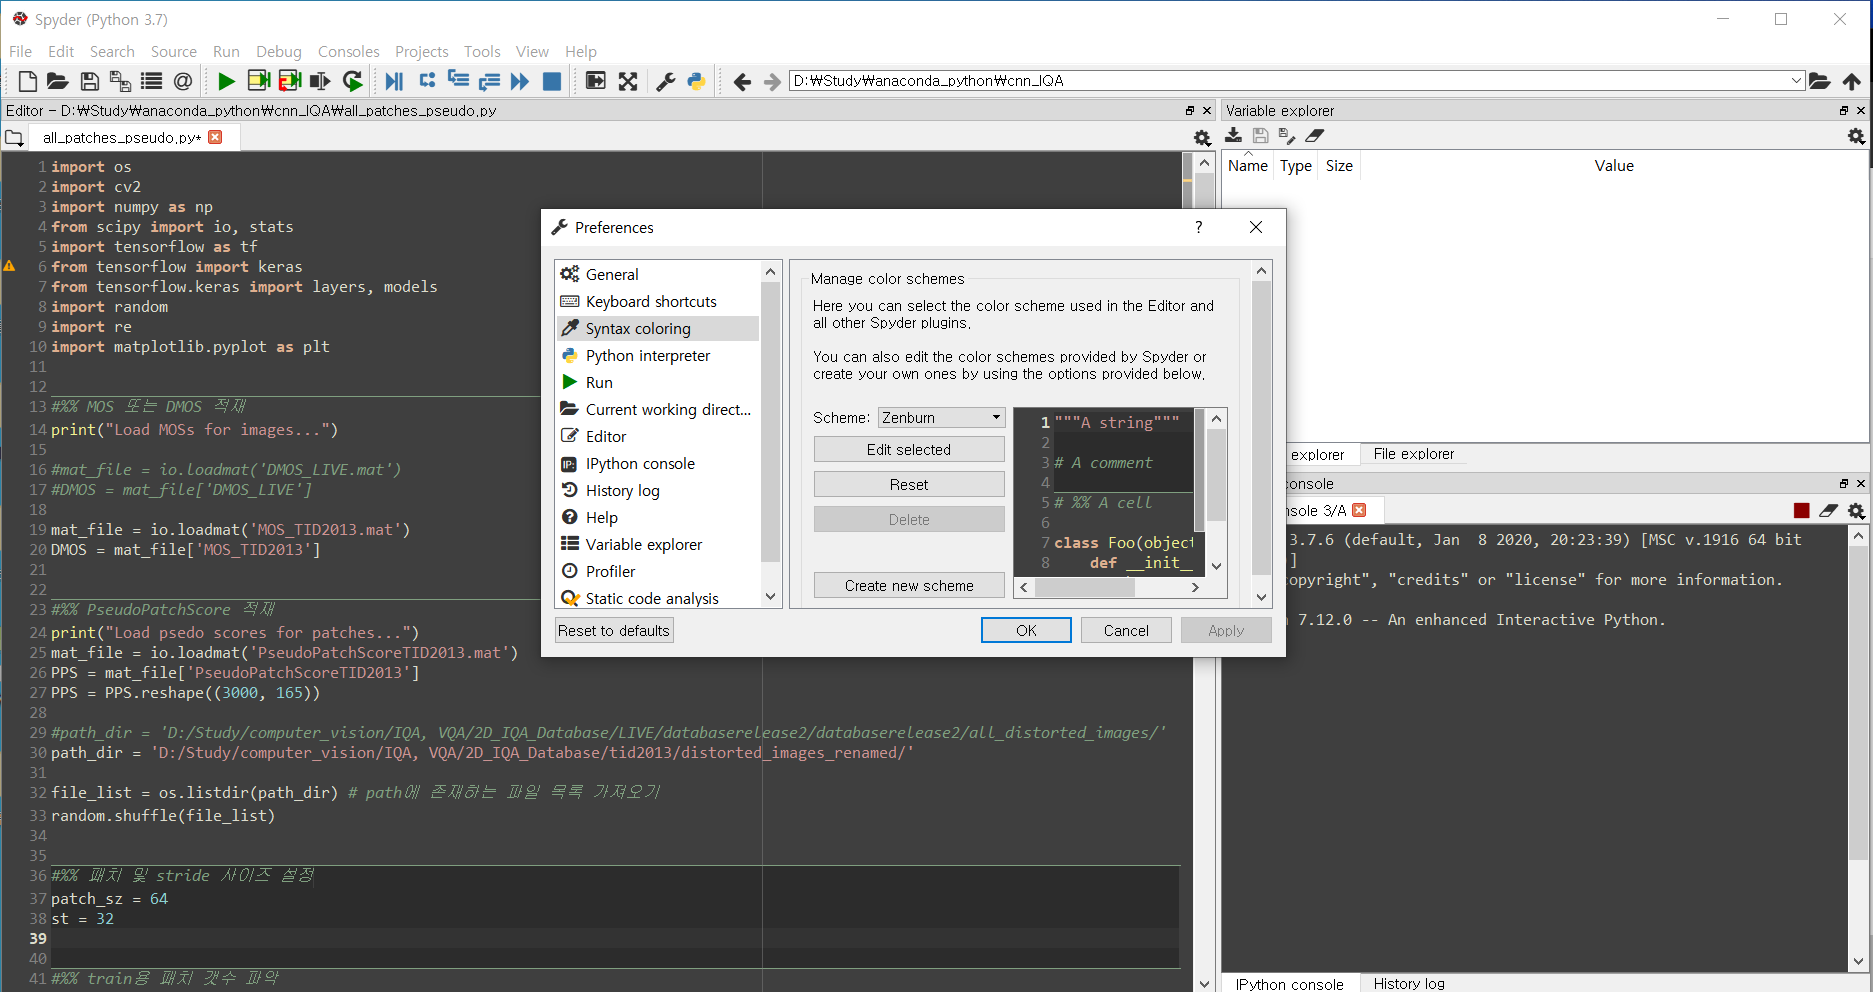Stop the kernel with the red square in the console
This screenshot has height=992, width=1873.
1802,511
